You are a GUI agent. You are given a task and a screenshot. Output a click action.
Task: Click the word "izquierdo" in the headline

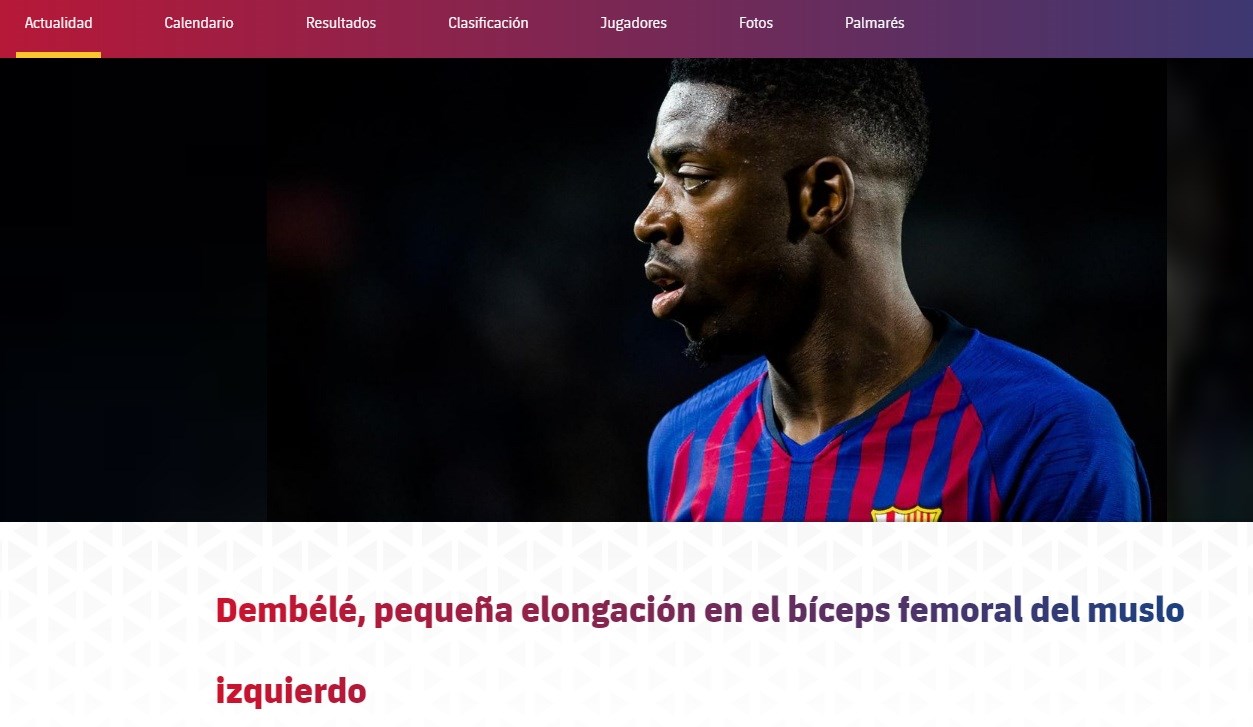click(x=291, y=691)
